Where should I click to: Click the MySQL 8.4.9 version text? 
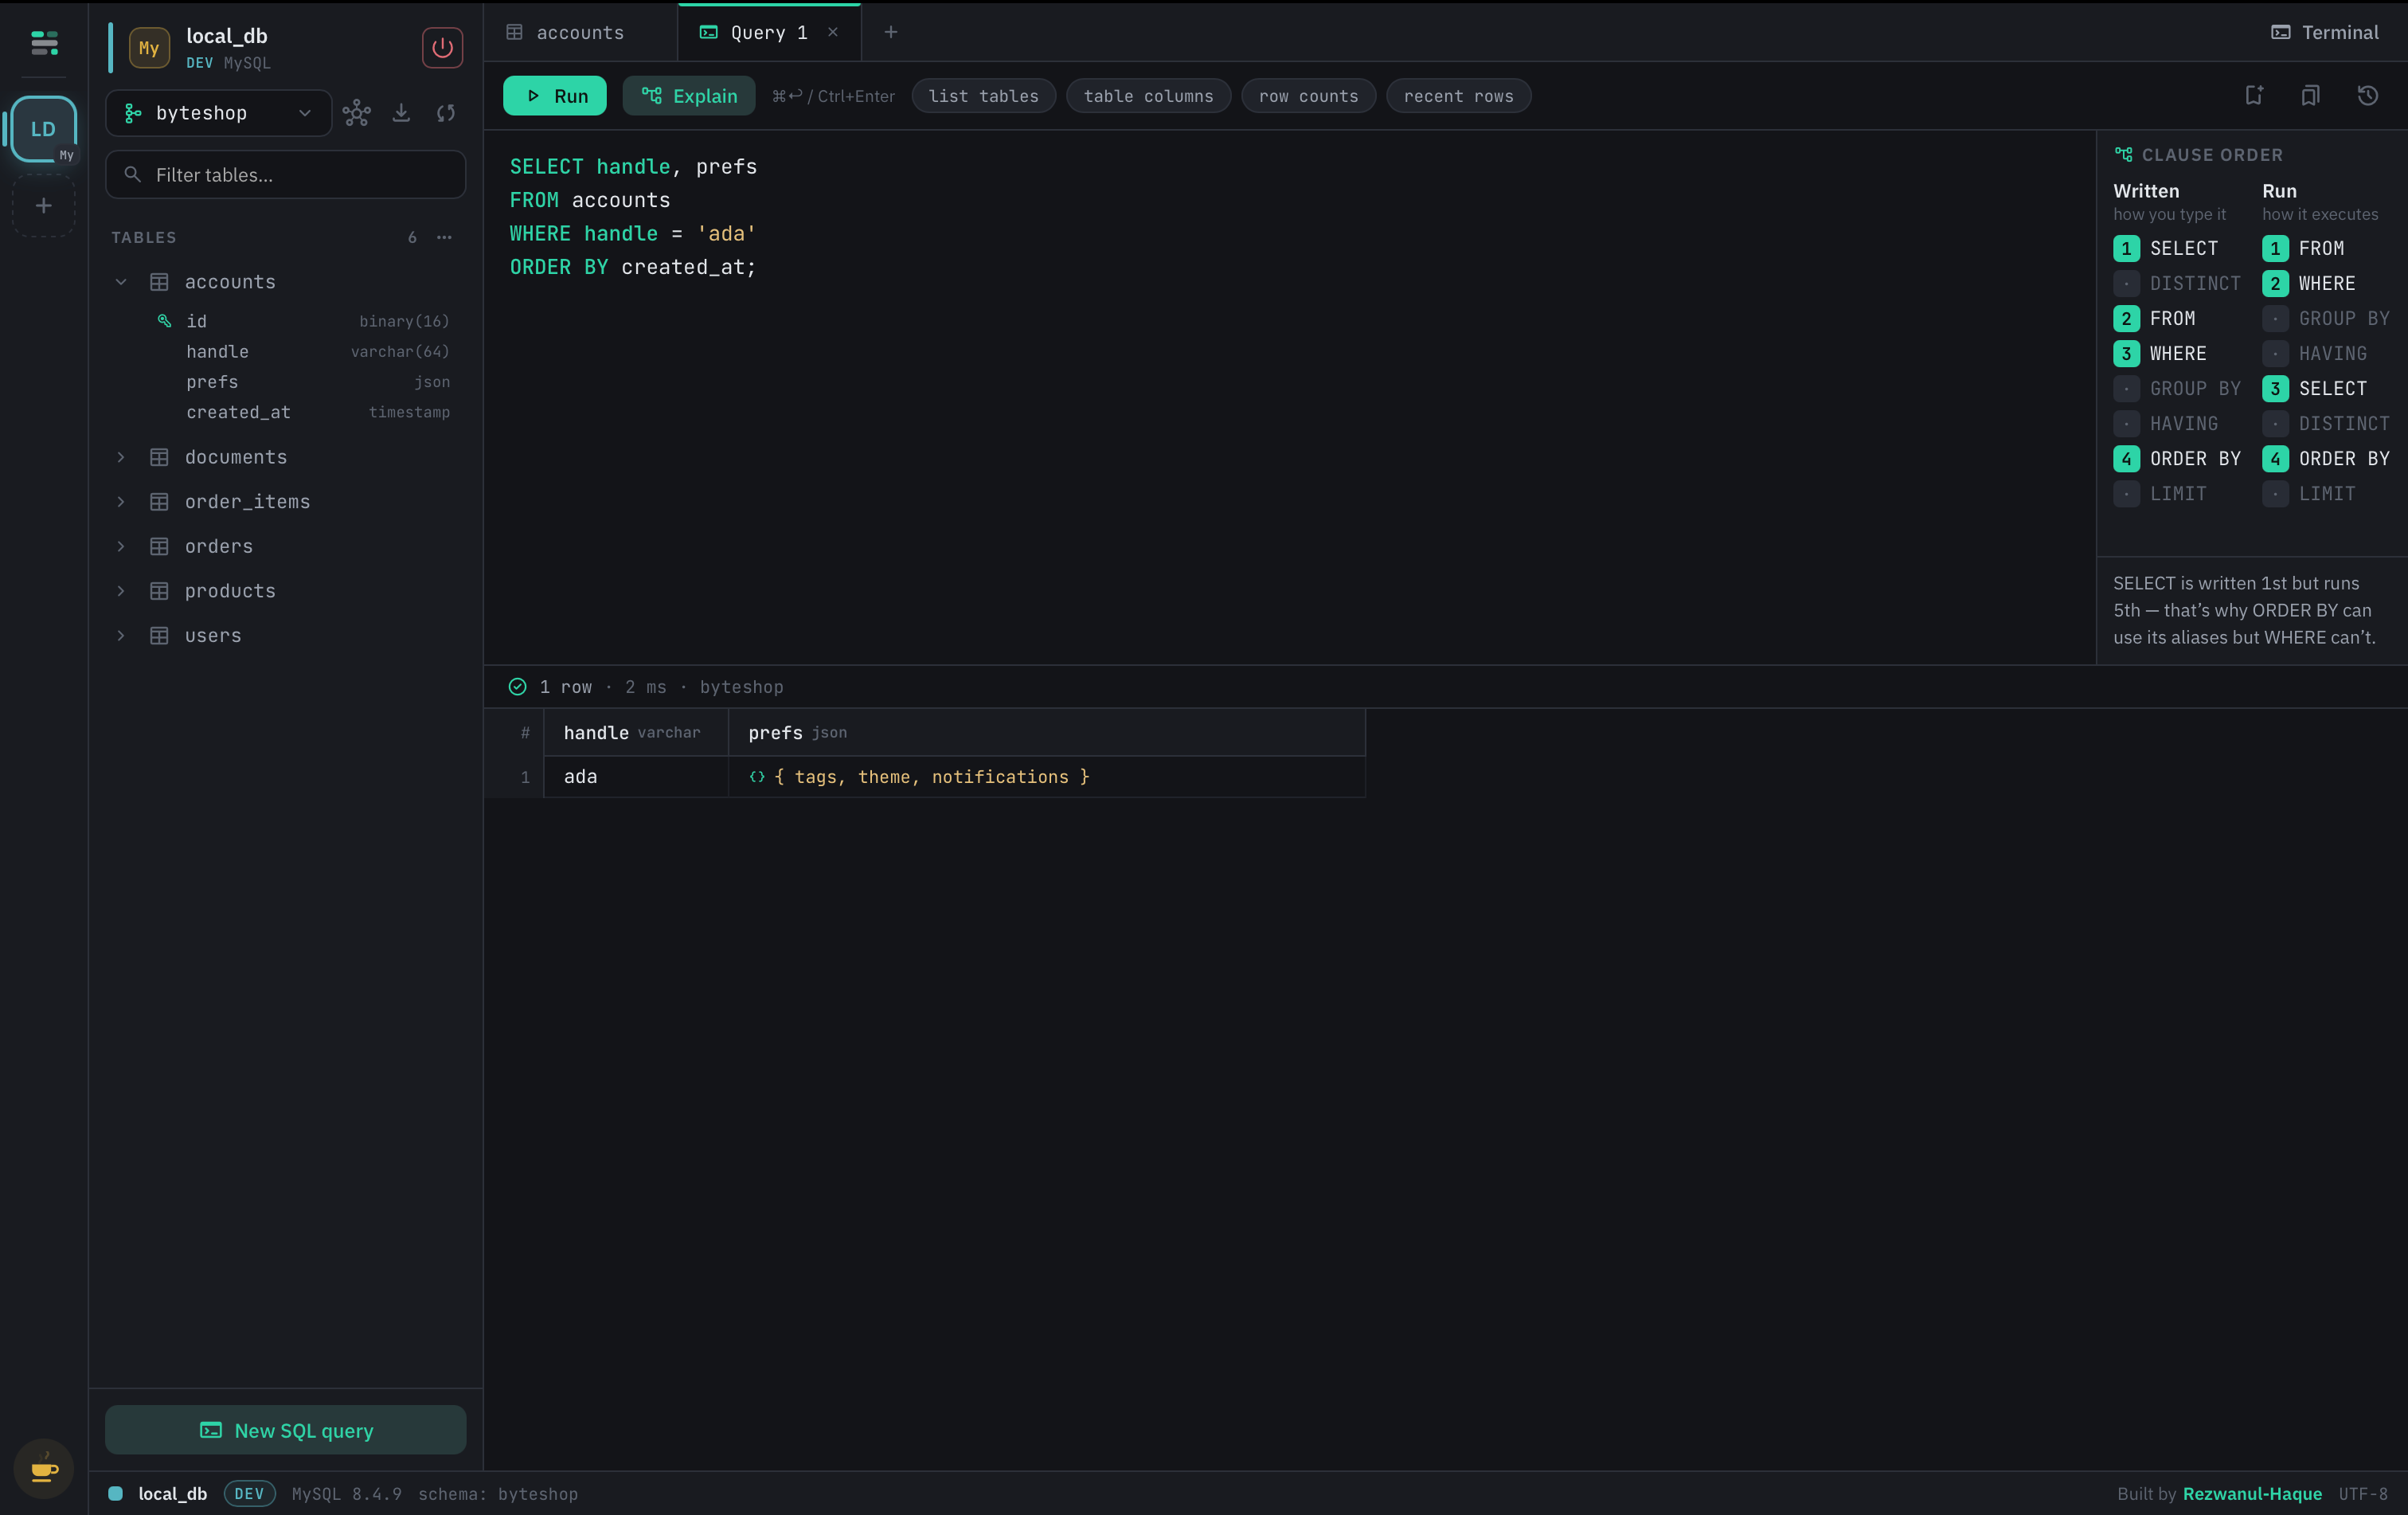(x=347, y=1493)
